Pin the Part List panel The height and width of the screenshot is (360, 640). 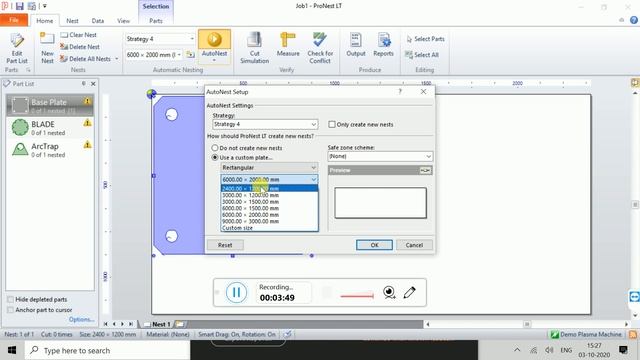(x=84, y=84)
